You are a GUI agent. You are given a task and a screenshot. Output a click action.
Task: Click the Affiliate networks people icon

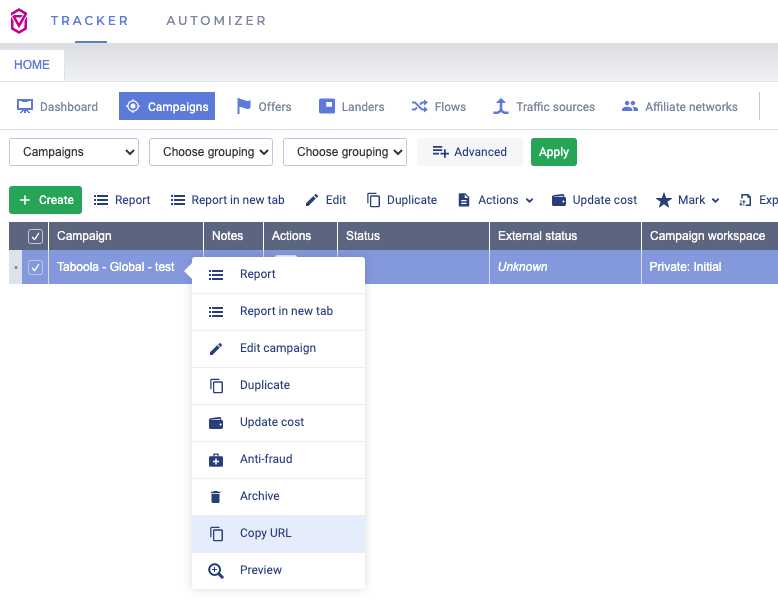click(630, 106)
